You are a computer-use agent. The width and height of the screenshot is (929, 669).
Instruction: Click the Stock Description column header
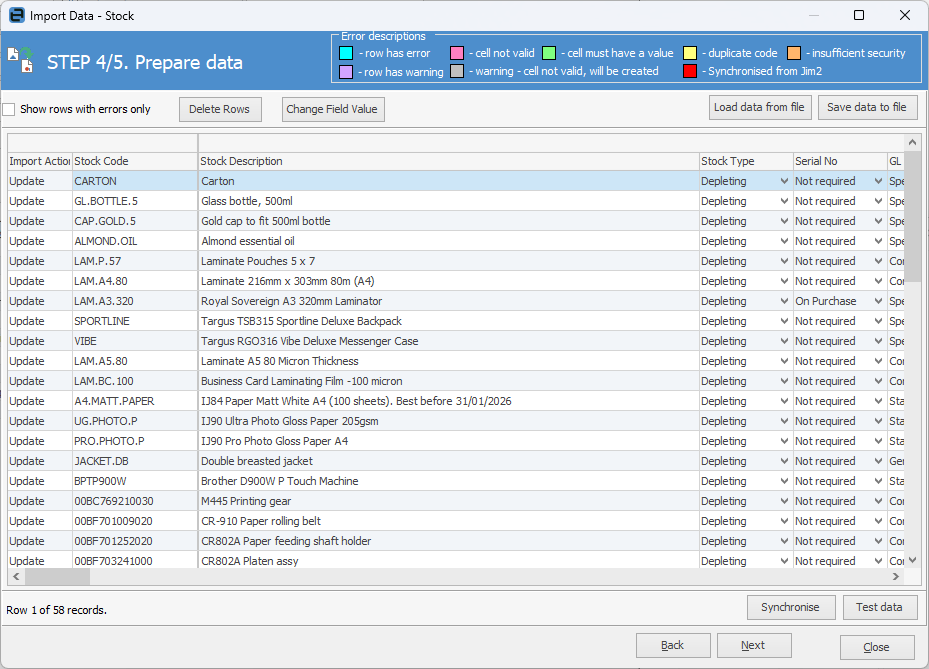coord(447,161)
